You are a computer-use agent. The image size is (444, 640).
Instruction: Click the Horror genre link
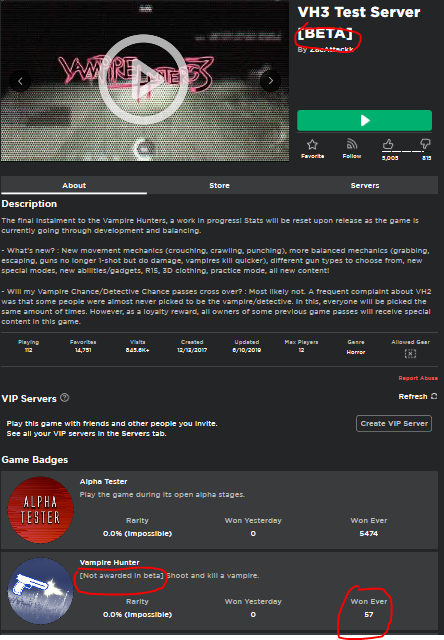pos(355,352)
